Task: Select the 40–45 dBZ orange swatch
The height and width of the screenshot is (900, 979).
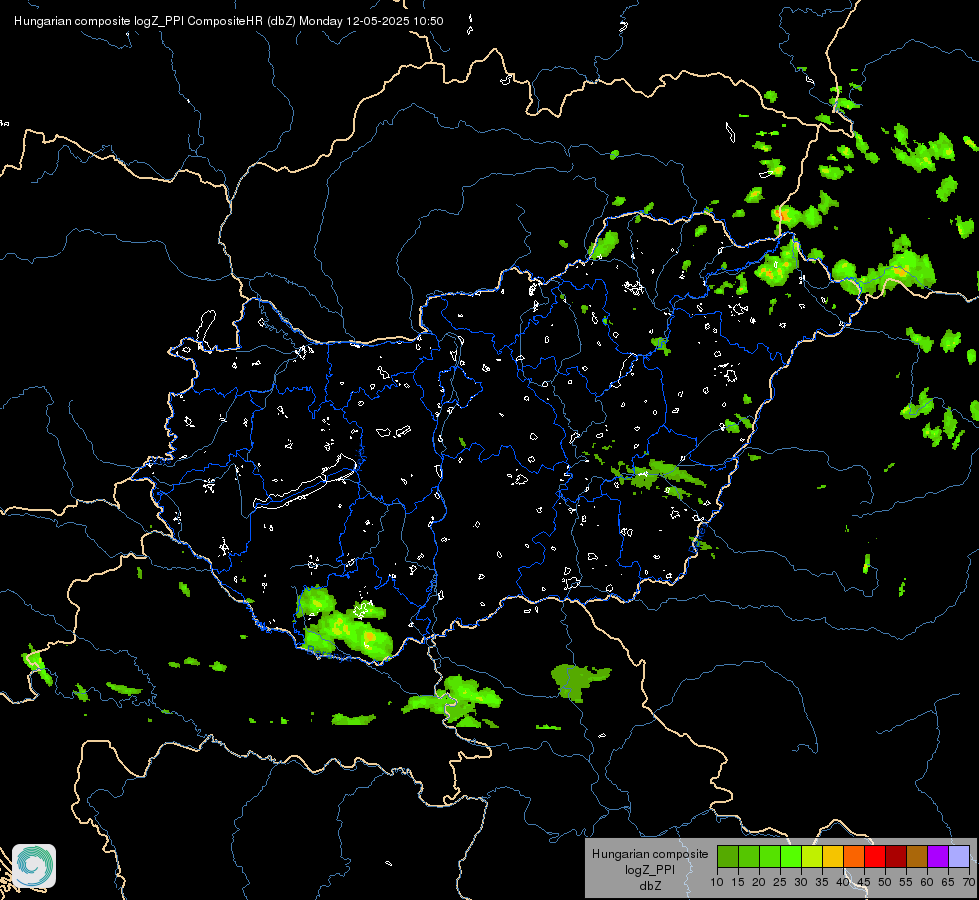Action: tap(854, 856)
